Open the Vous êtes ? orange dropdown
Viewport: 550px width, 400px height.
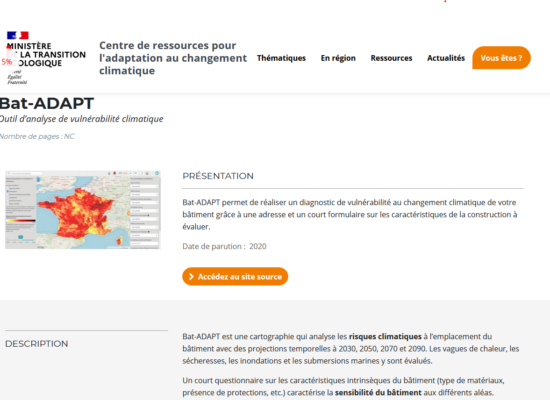tap(501, 58)
